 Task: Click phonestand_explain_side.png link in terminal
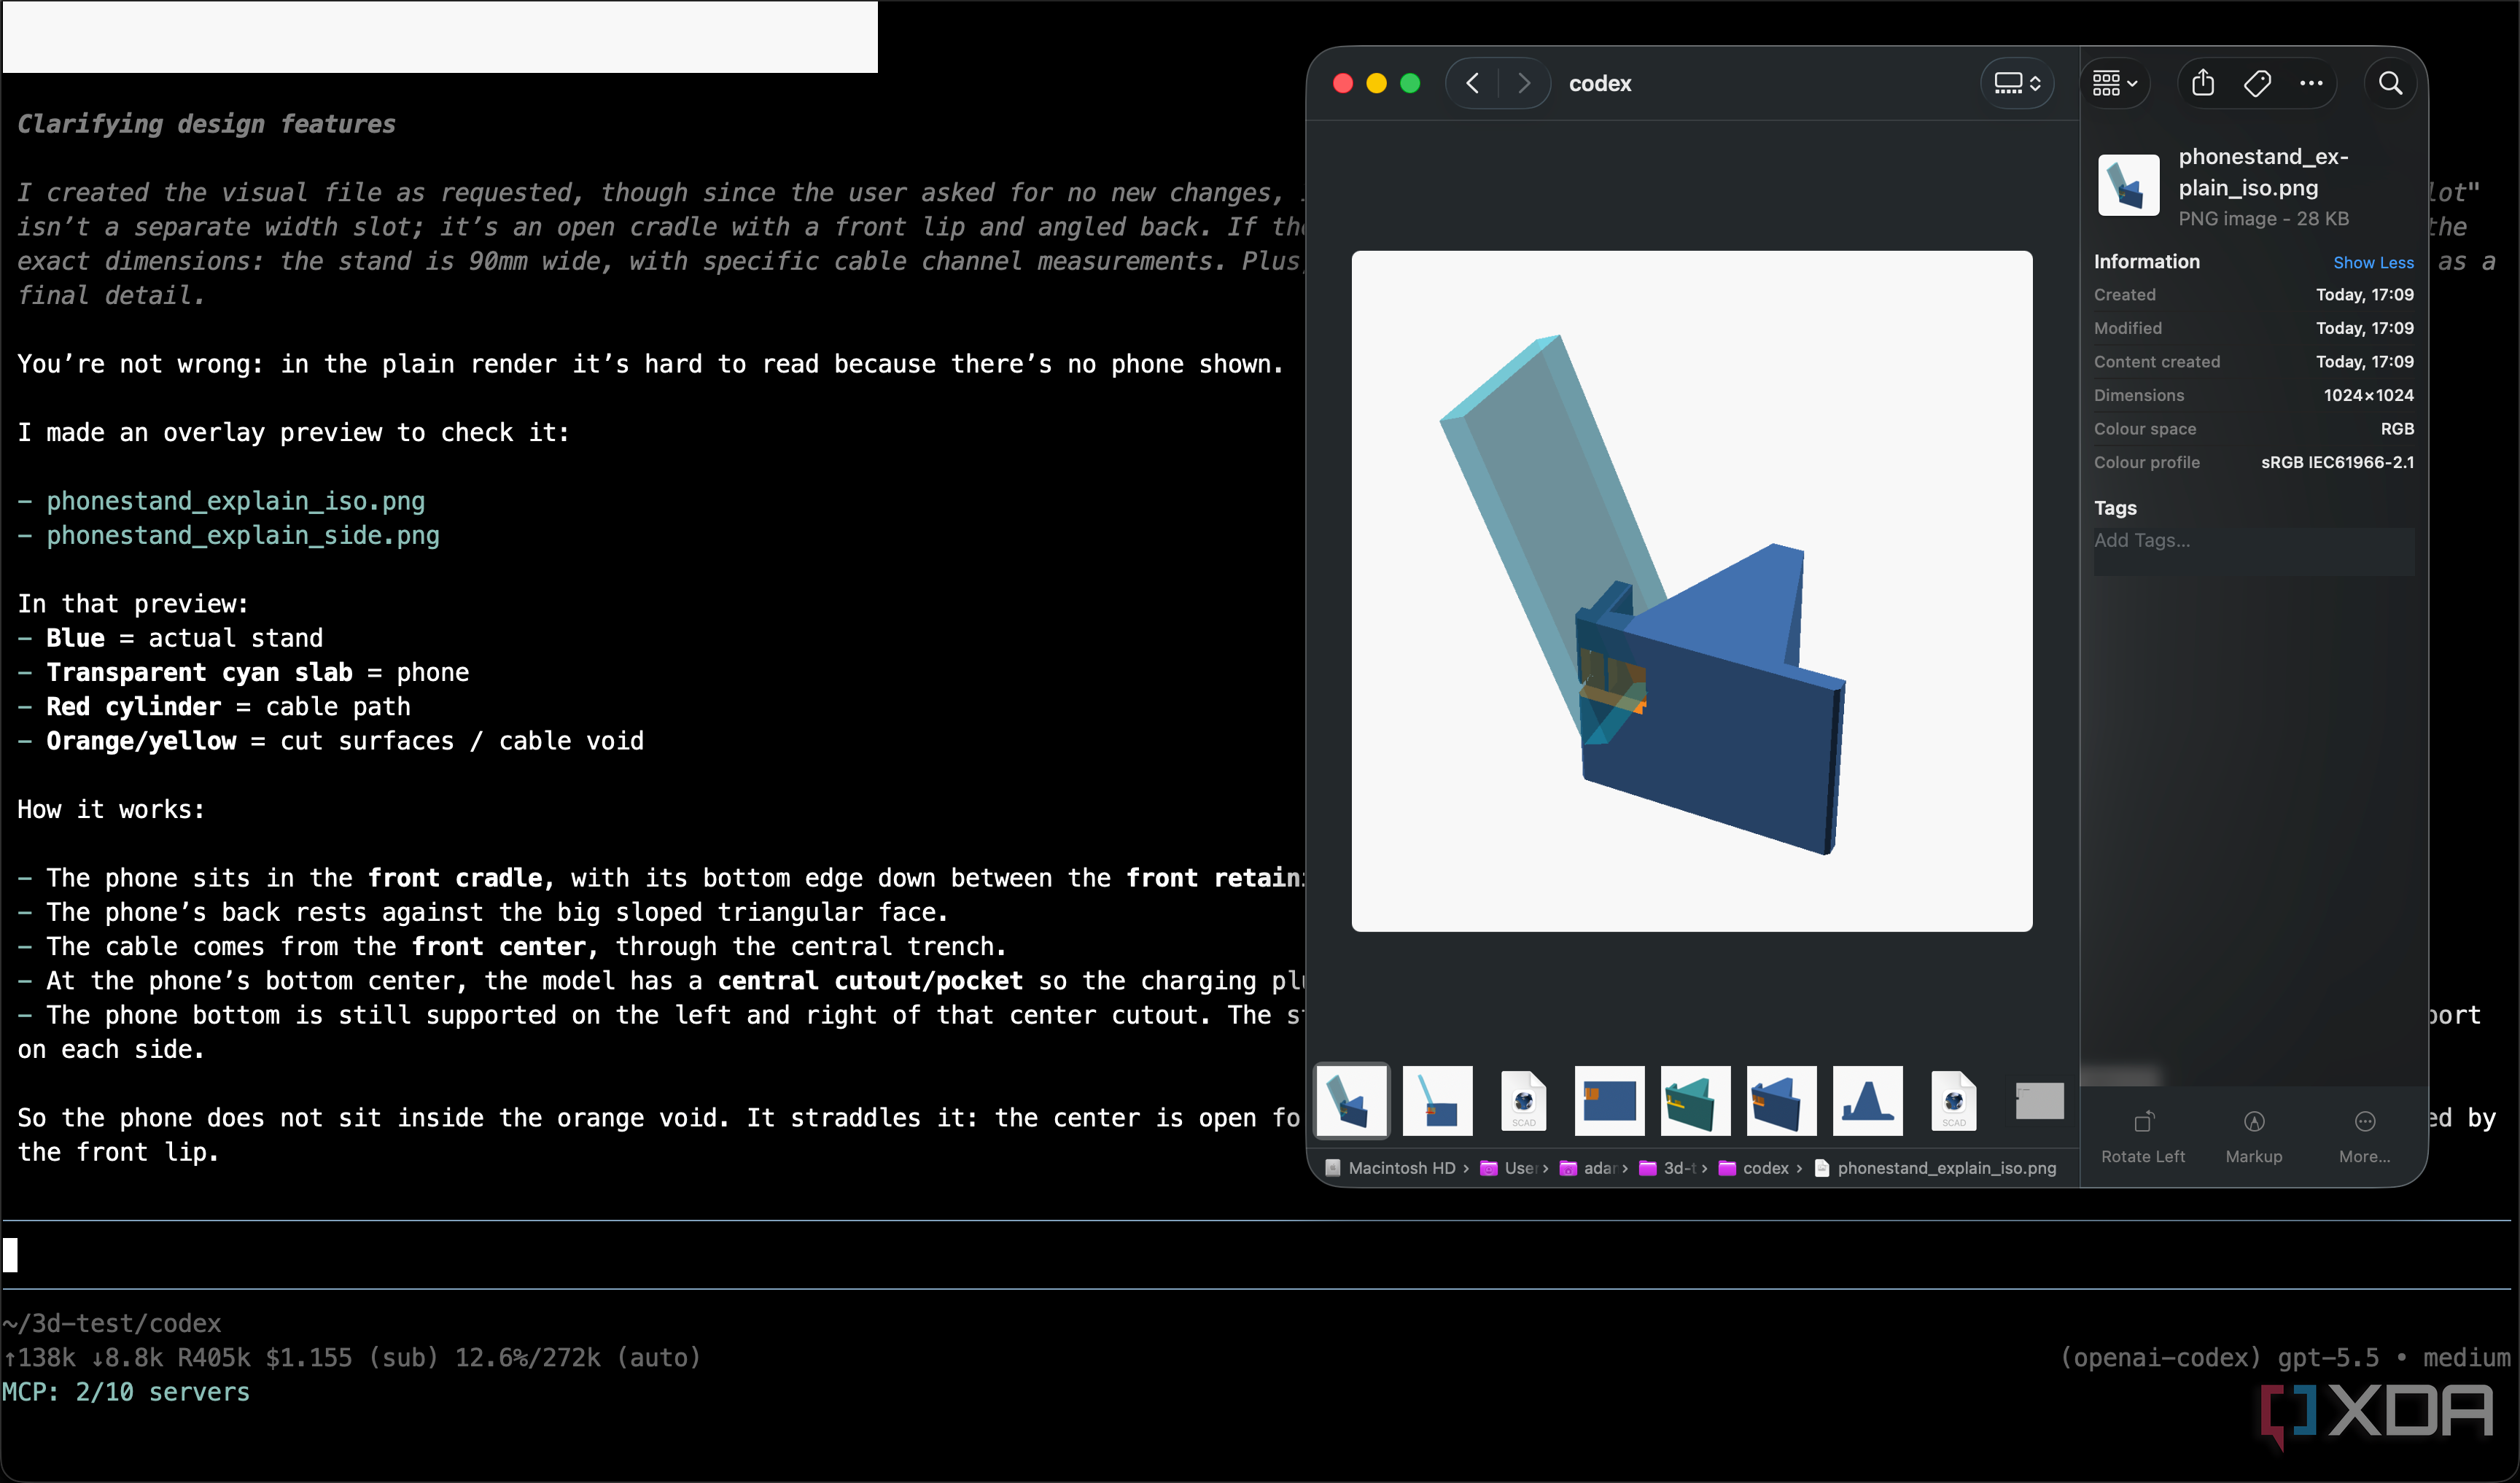tap(243, 535)
